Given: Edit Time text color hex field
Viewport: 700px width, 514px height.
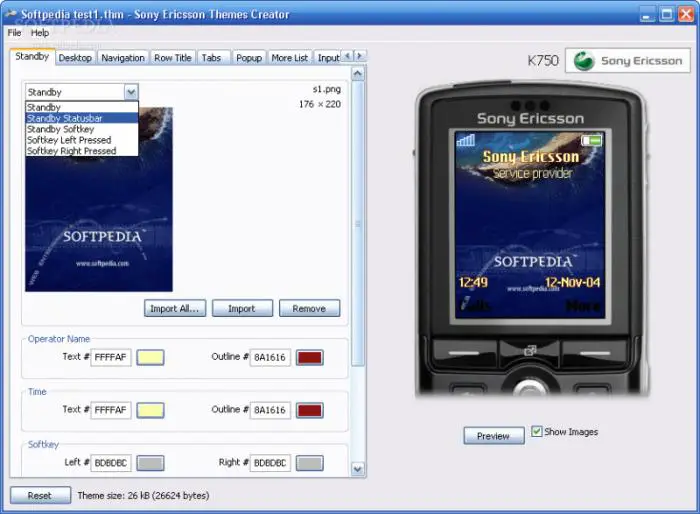Looking at the screenshot, I should click(111, 410).
